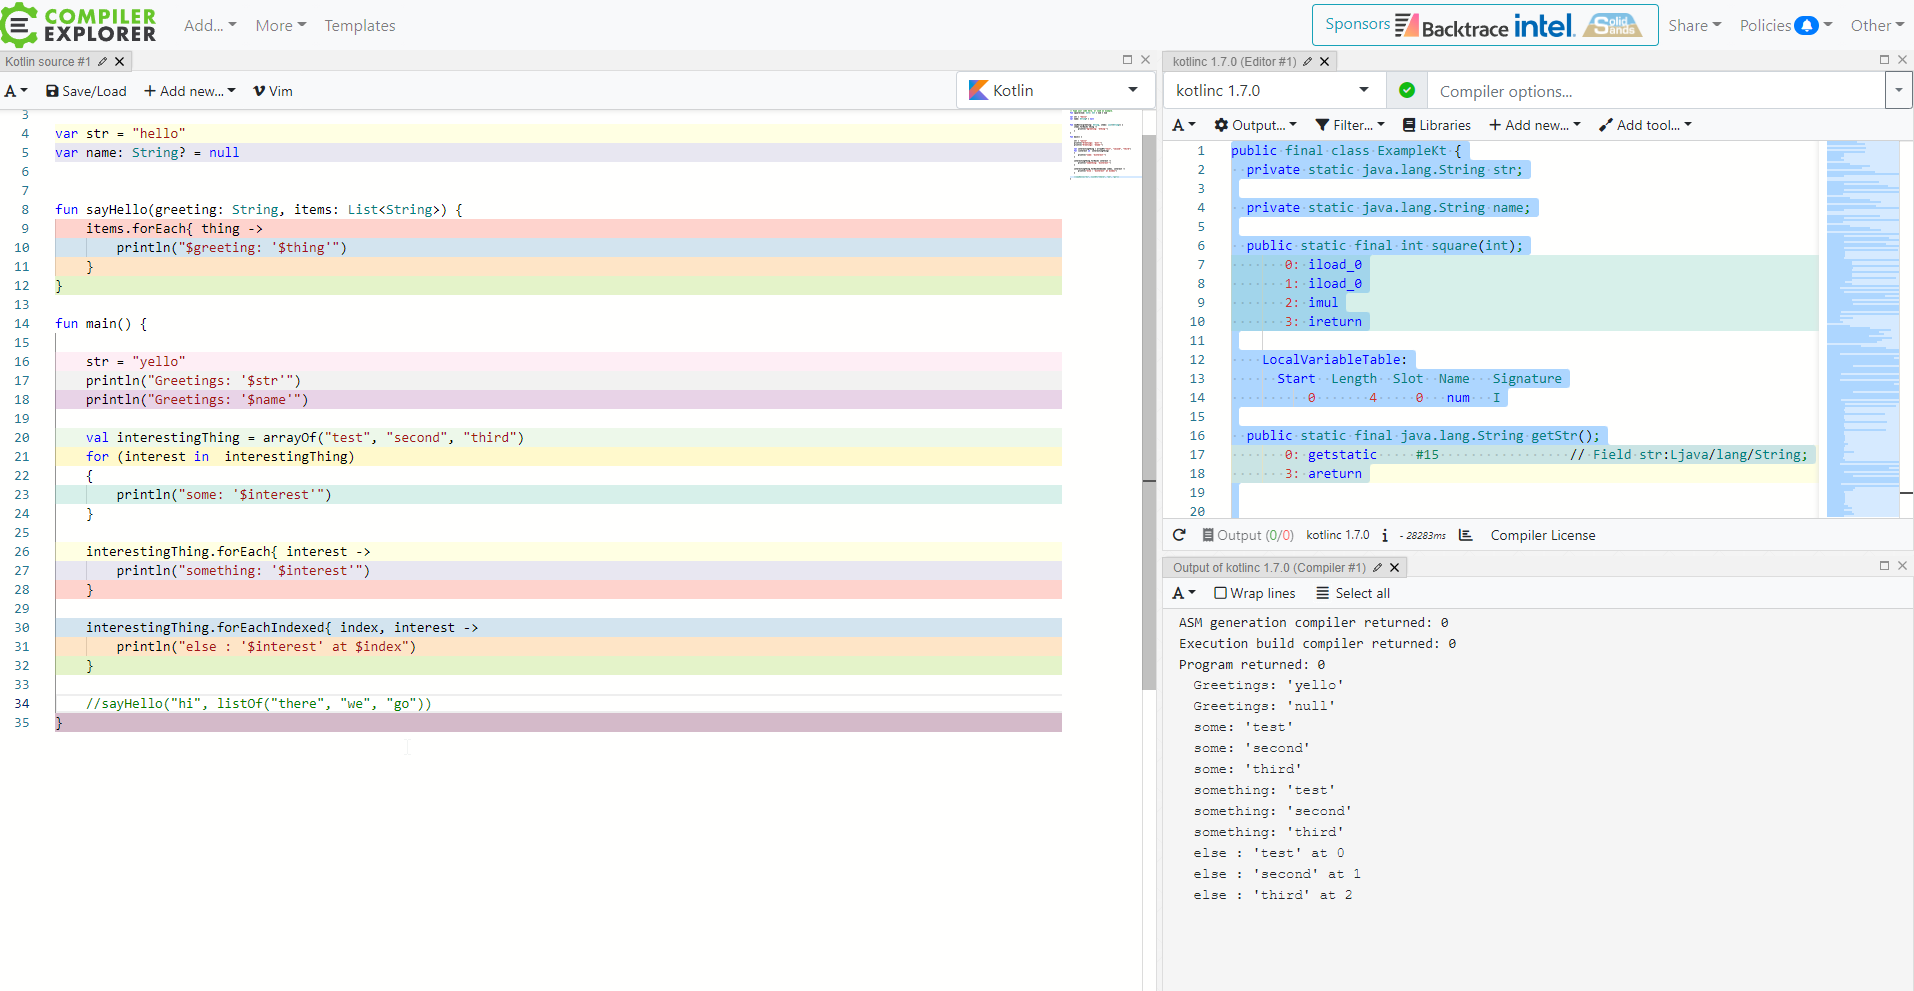Close the Kotlin source #1 tab
This screenshot has width=1914, height=991.
(120, 62)
